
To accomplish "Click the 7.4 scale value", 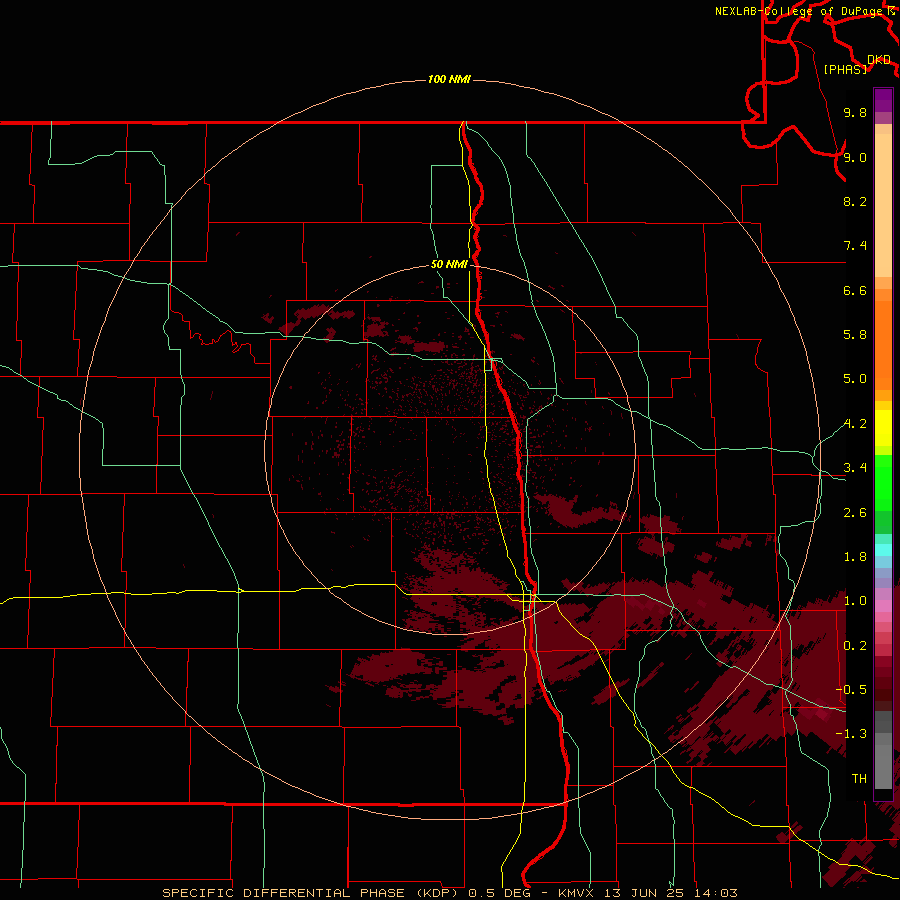I will point(855,246).
